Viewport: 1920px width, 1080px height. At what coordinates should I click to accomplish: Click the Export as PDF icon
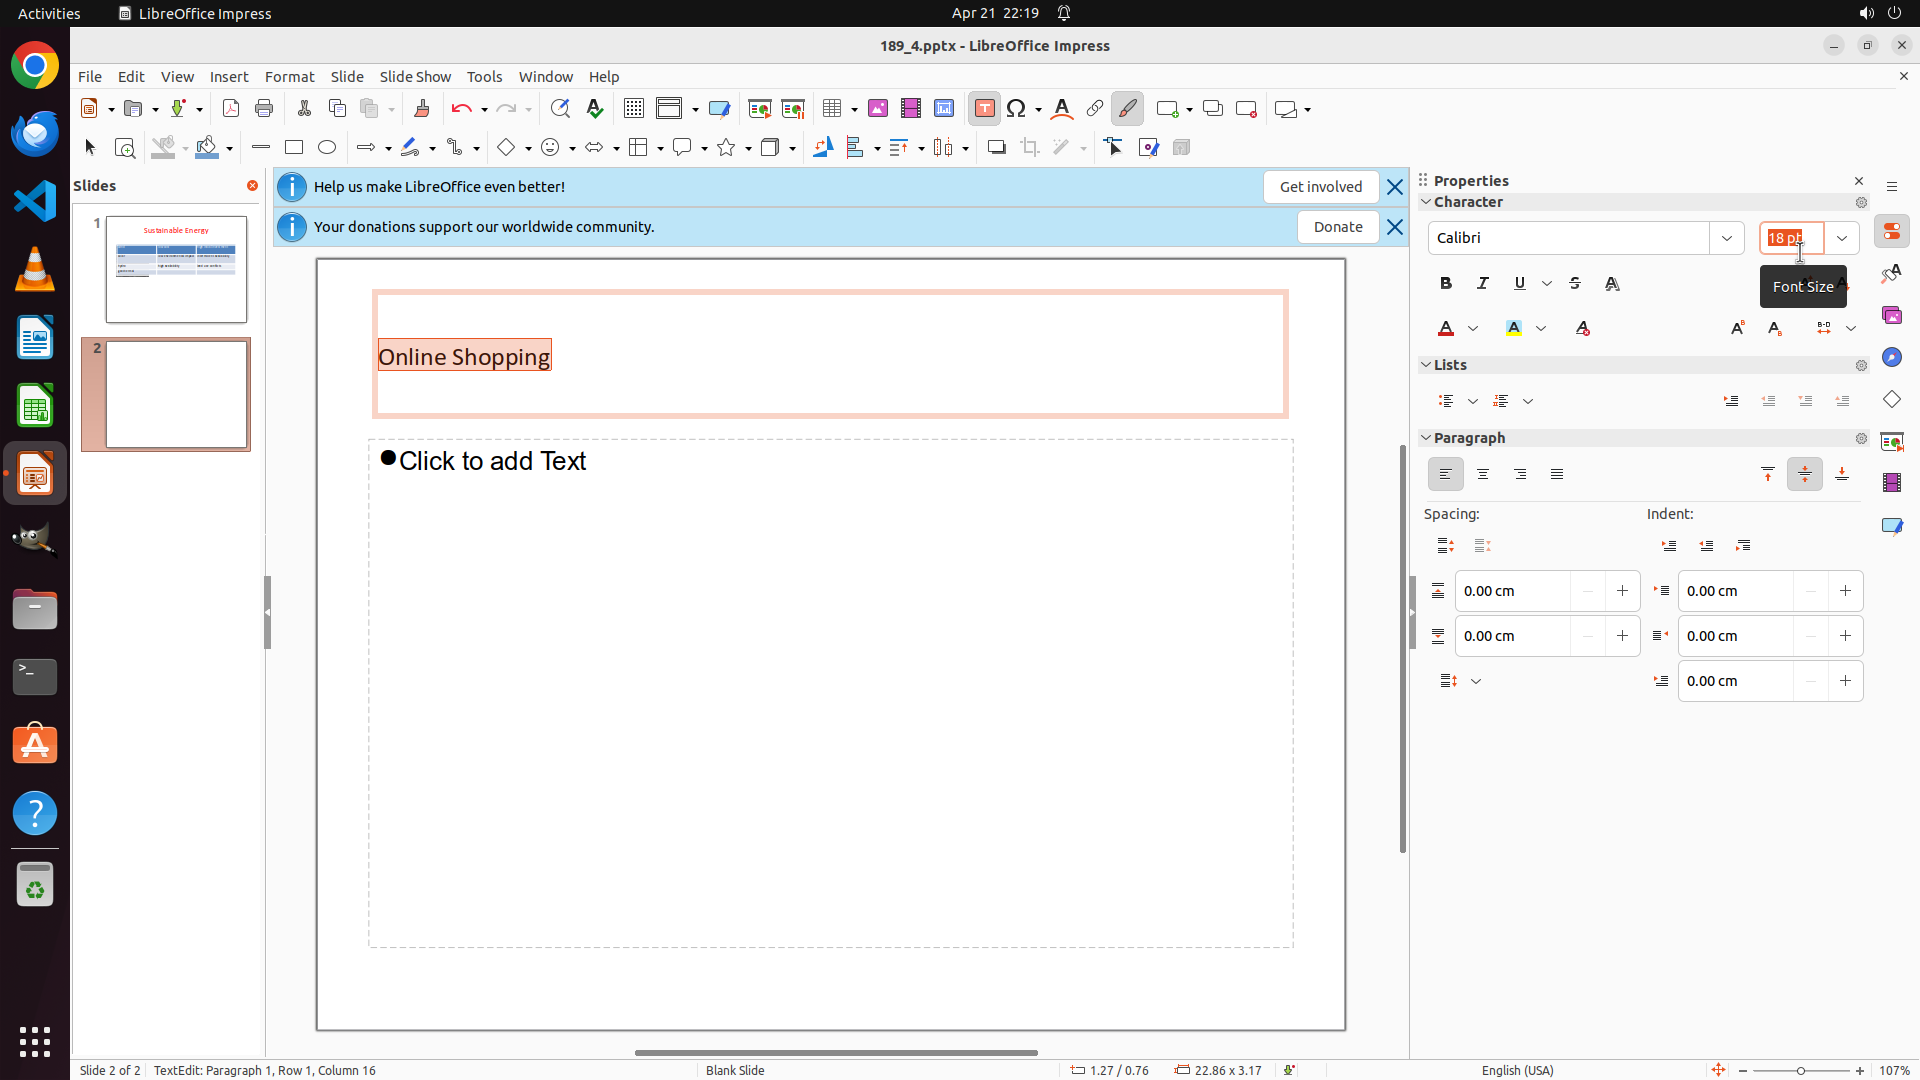coord(231,109)
